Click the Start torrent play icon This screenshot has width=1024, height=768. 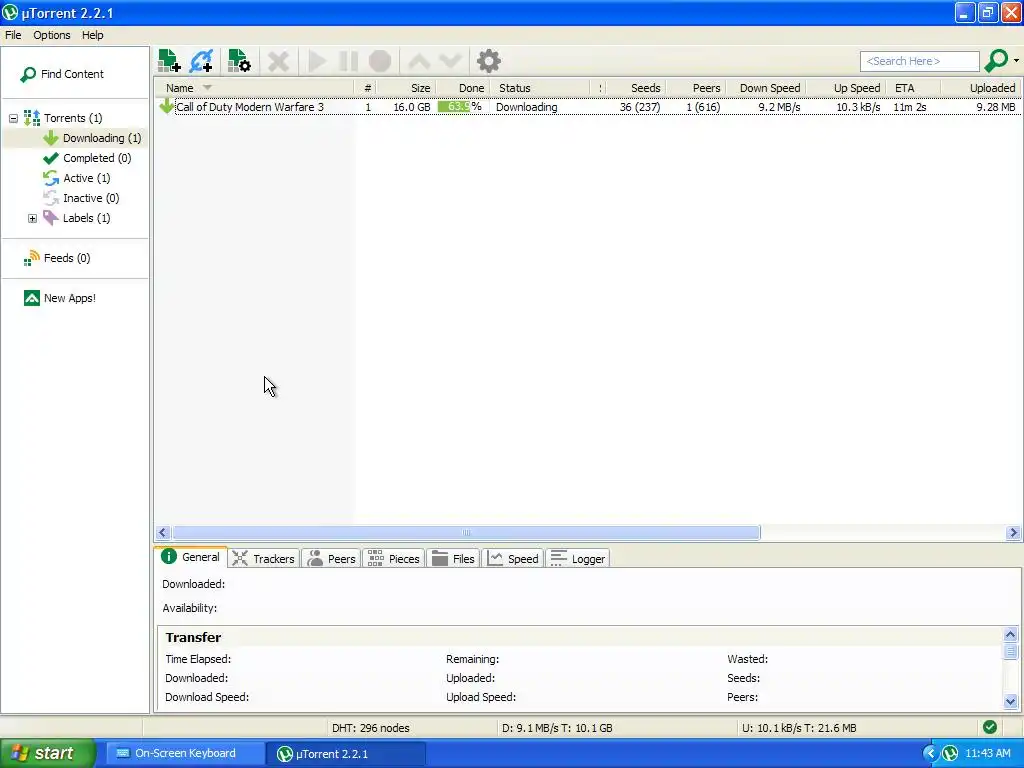coord(317,62)
